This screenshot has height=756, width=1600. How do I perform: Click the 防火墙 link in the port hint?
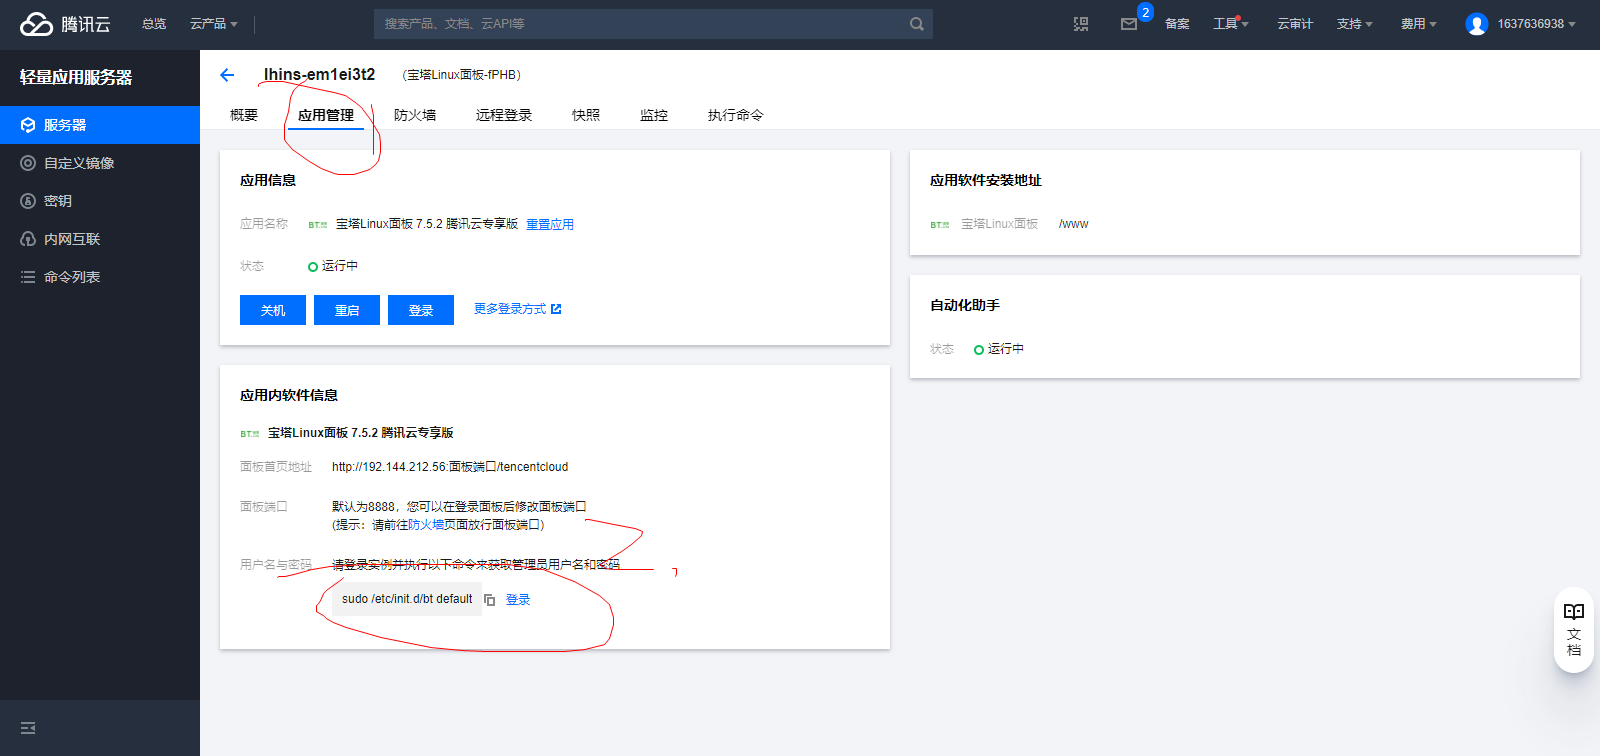tap(426, 525)
